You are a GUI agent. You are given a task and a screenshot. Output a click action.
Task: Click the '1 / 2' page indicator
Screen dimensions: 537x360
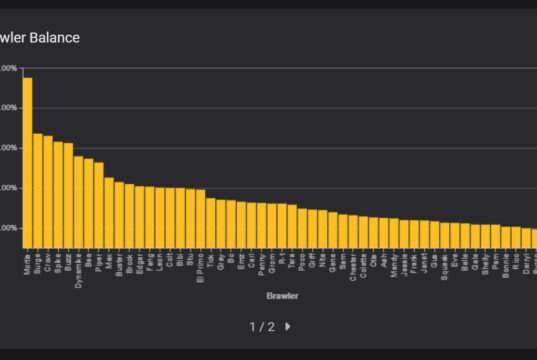coord(262,327)
